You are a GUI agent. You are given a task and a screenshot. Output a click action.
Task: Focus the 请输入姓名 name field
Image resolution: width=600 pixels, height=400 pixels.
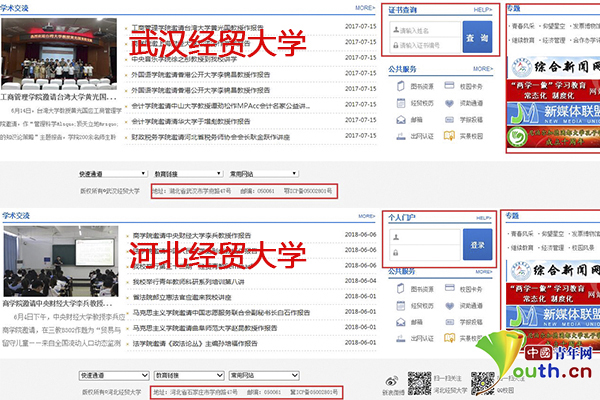(426, 30)
